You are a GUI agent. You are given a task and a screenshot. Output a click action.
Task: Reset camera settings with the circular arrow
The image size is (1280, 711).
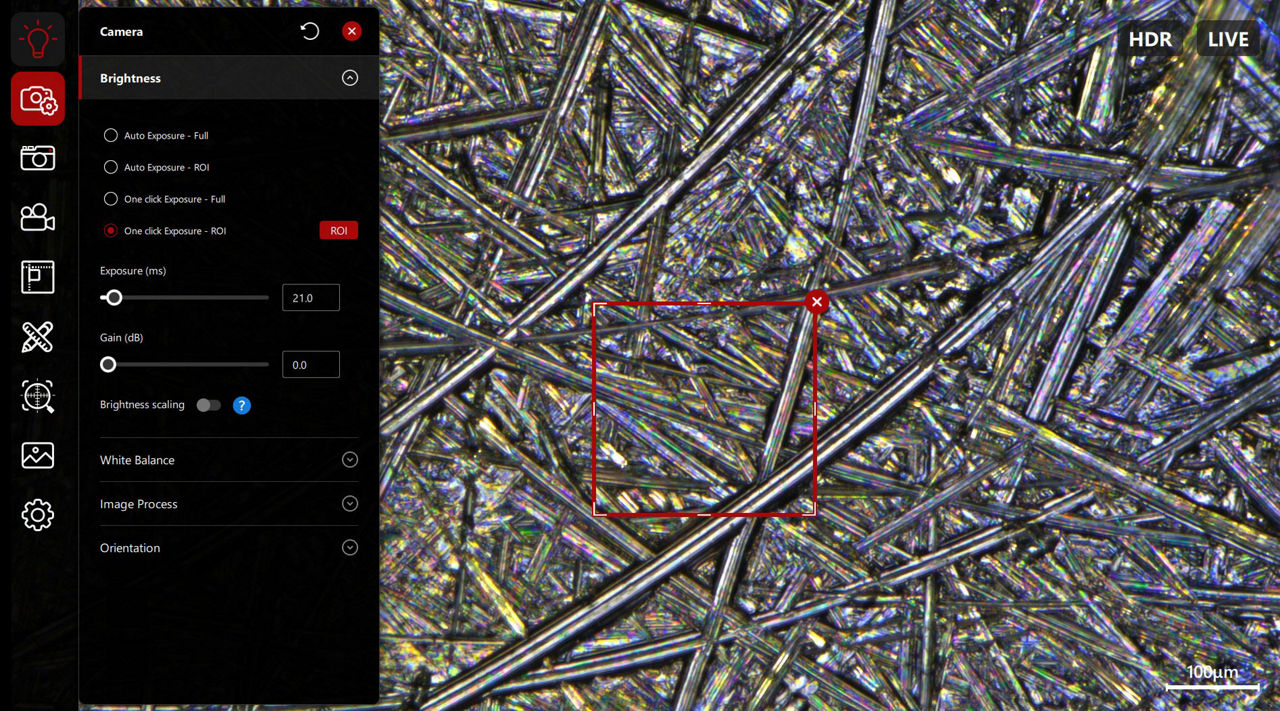pyautogui.click(x=310, y=31)
